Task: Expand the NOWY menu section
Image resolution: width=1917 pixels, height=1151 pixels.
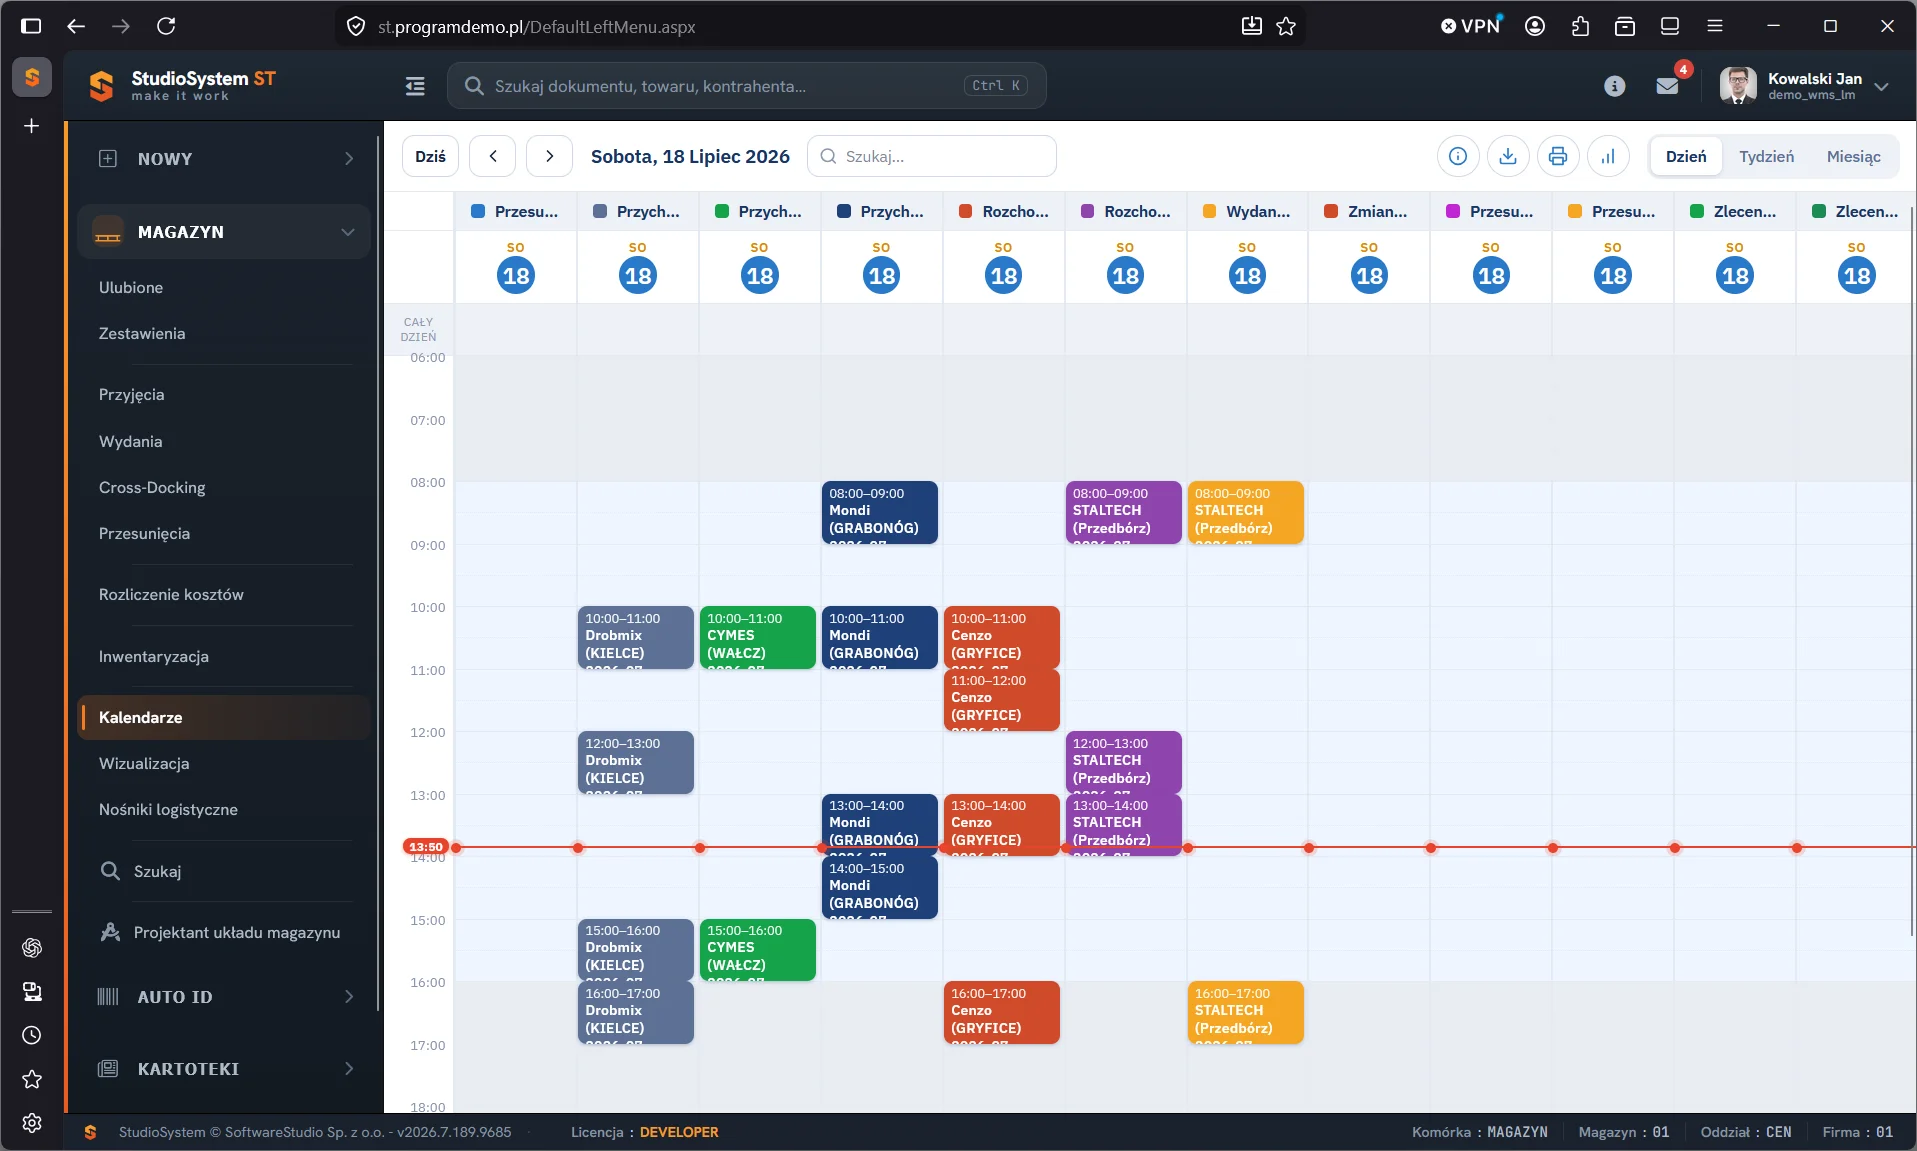Action: 224,159
